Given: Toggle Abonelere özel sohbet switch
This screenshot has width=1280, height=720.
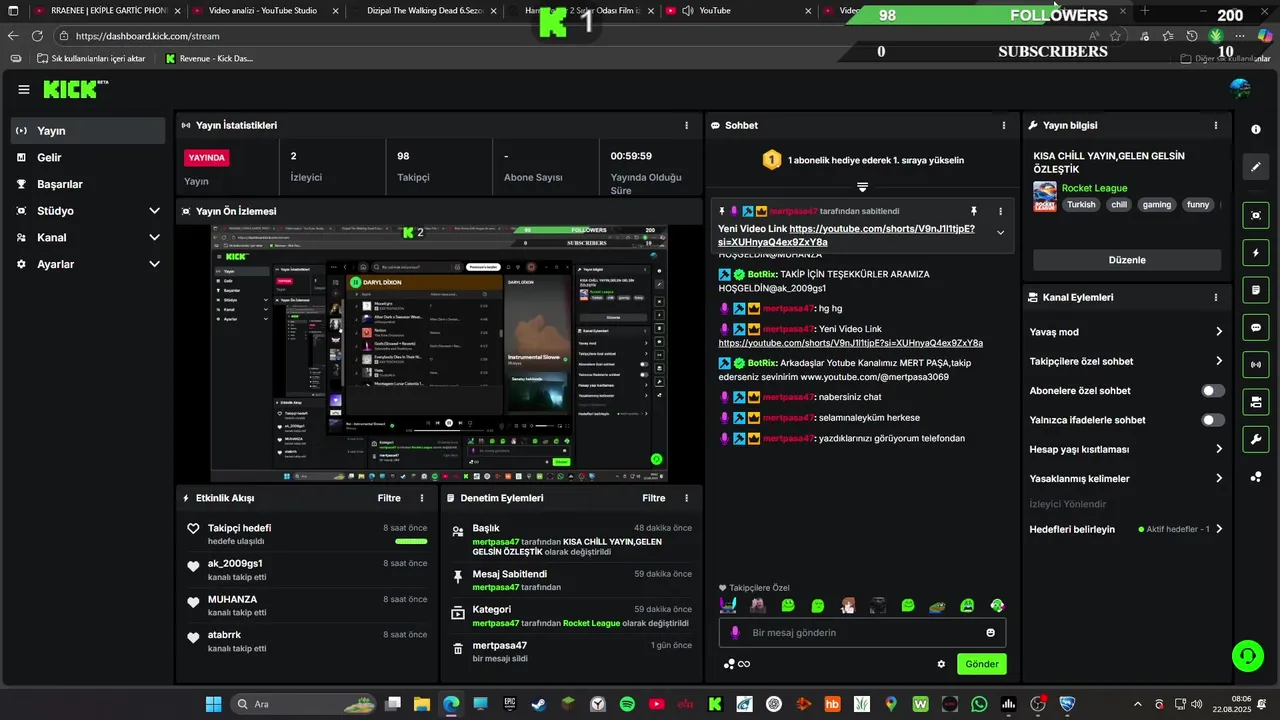Looking at the screenshot, I should [1212, 391].
